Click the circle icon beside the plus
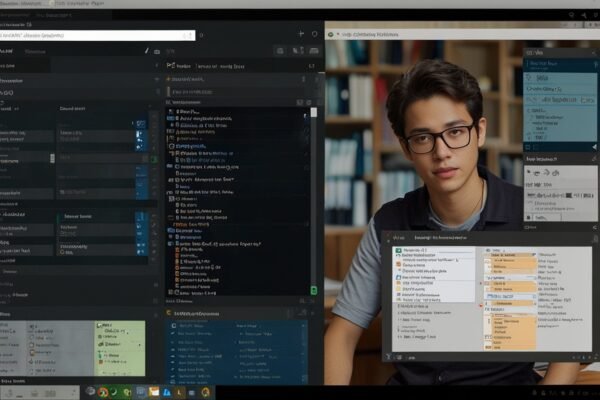This screenshot has height=400, width=600. (x=315, y=34)
